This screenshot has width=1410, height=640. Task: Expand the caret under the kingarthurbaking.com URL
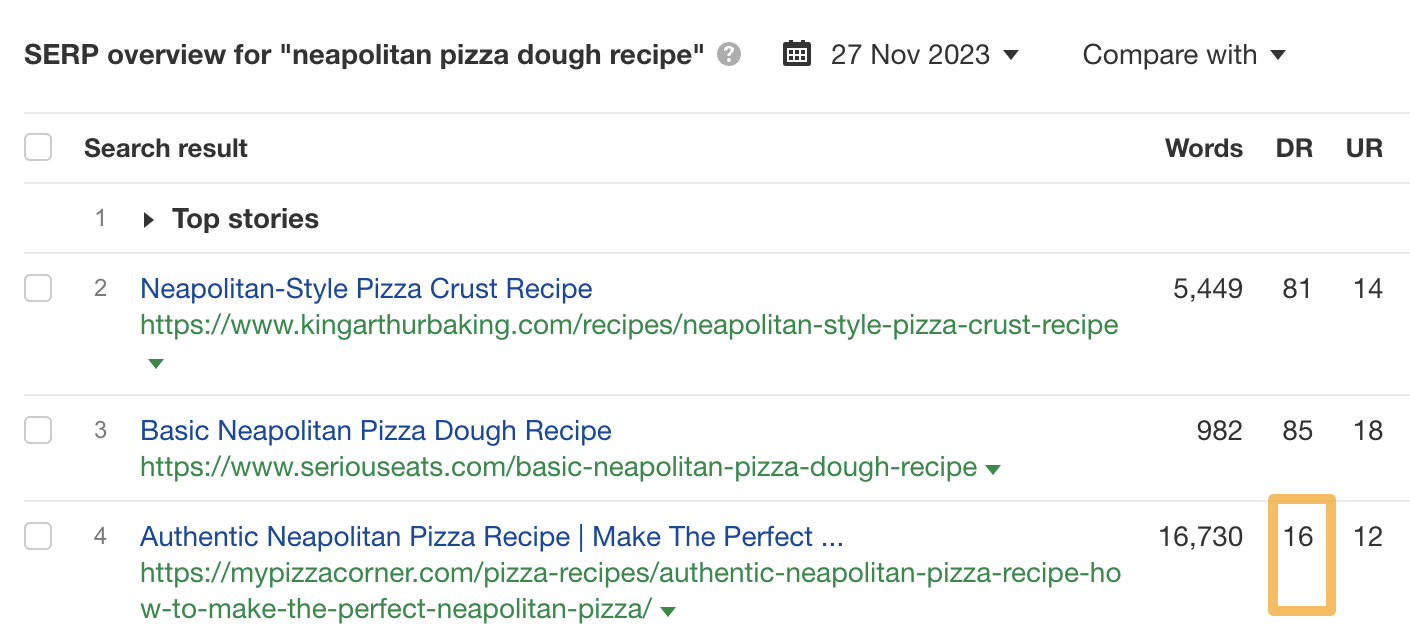[156, 363]
